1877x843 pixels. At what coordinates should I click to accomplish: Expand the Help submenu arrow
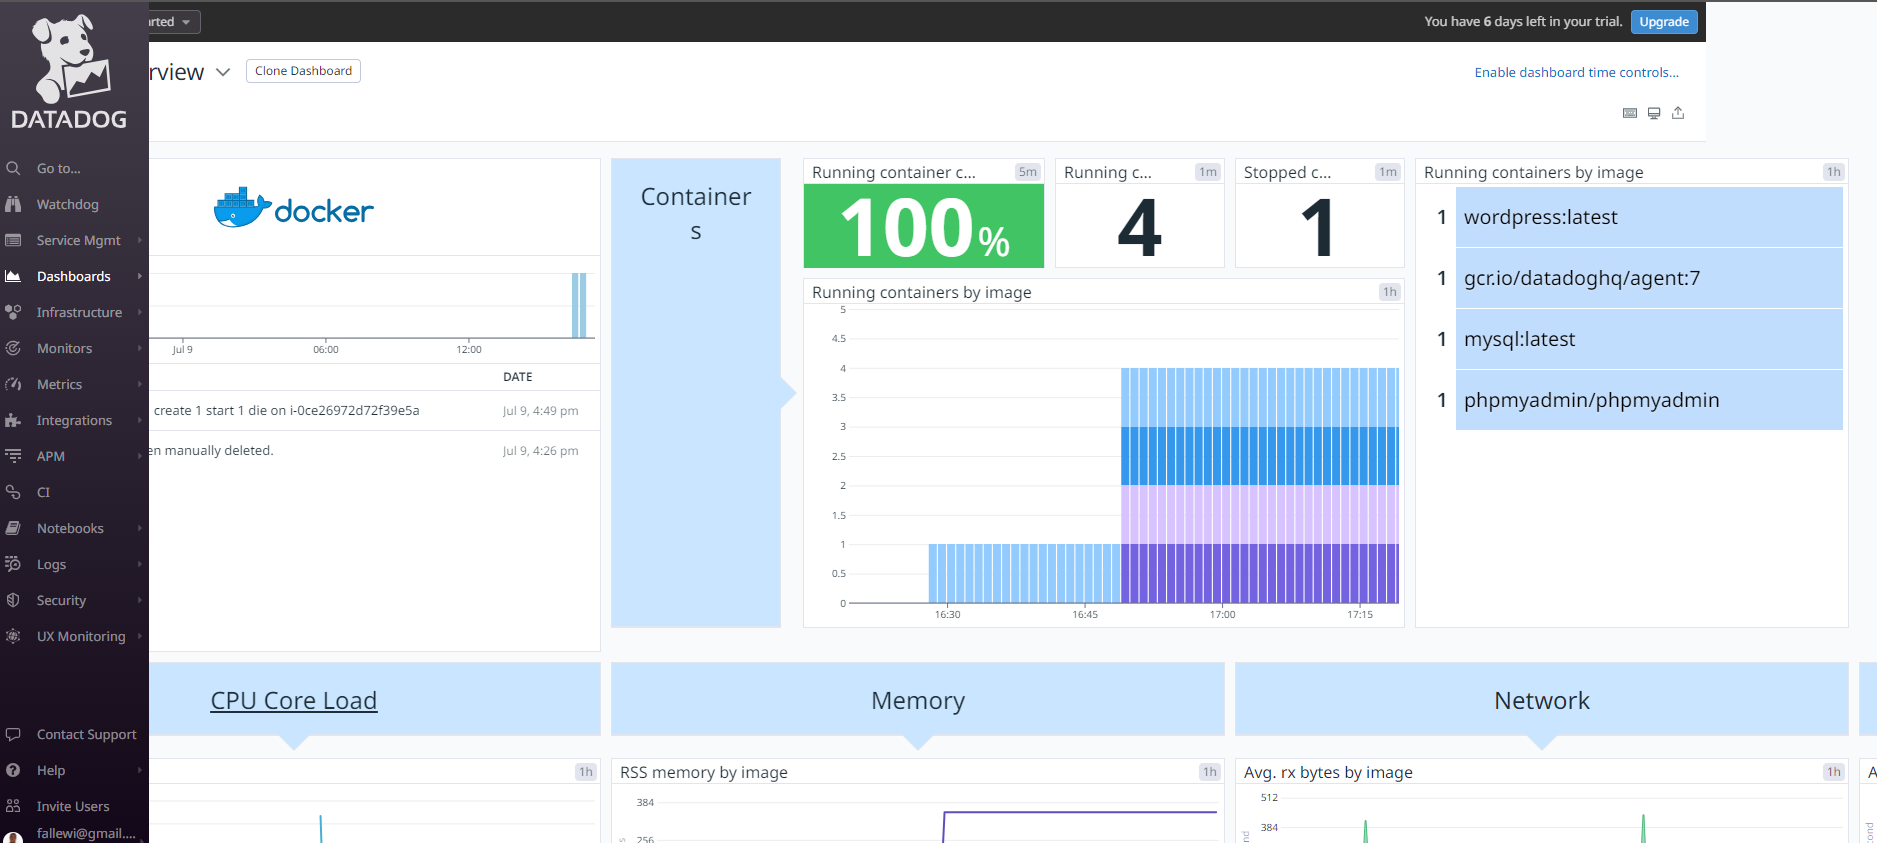140,770
